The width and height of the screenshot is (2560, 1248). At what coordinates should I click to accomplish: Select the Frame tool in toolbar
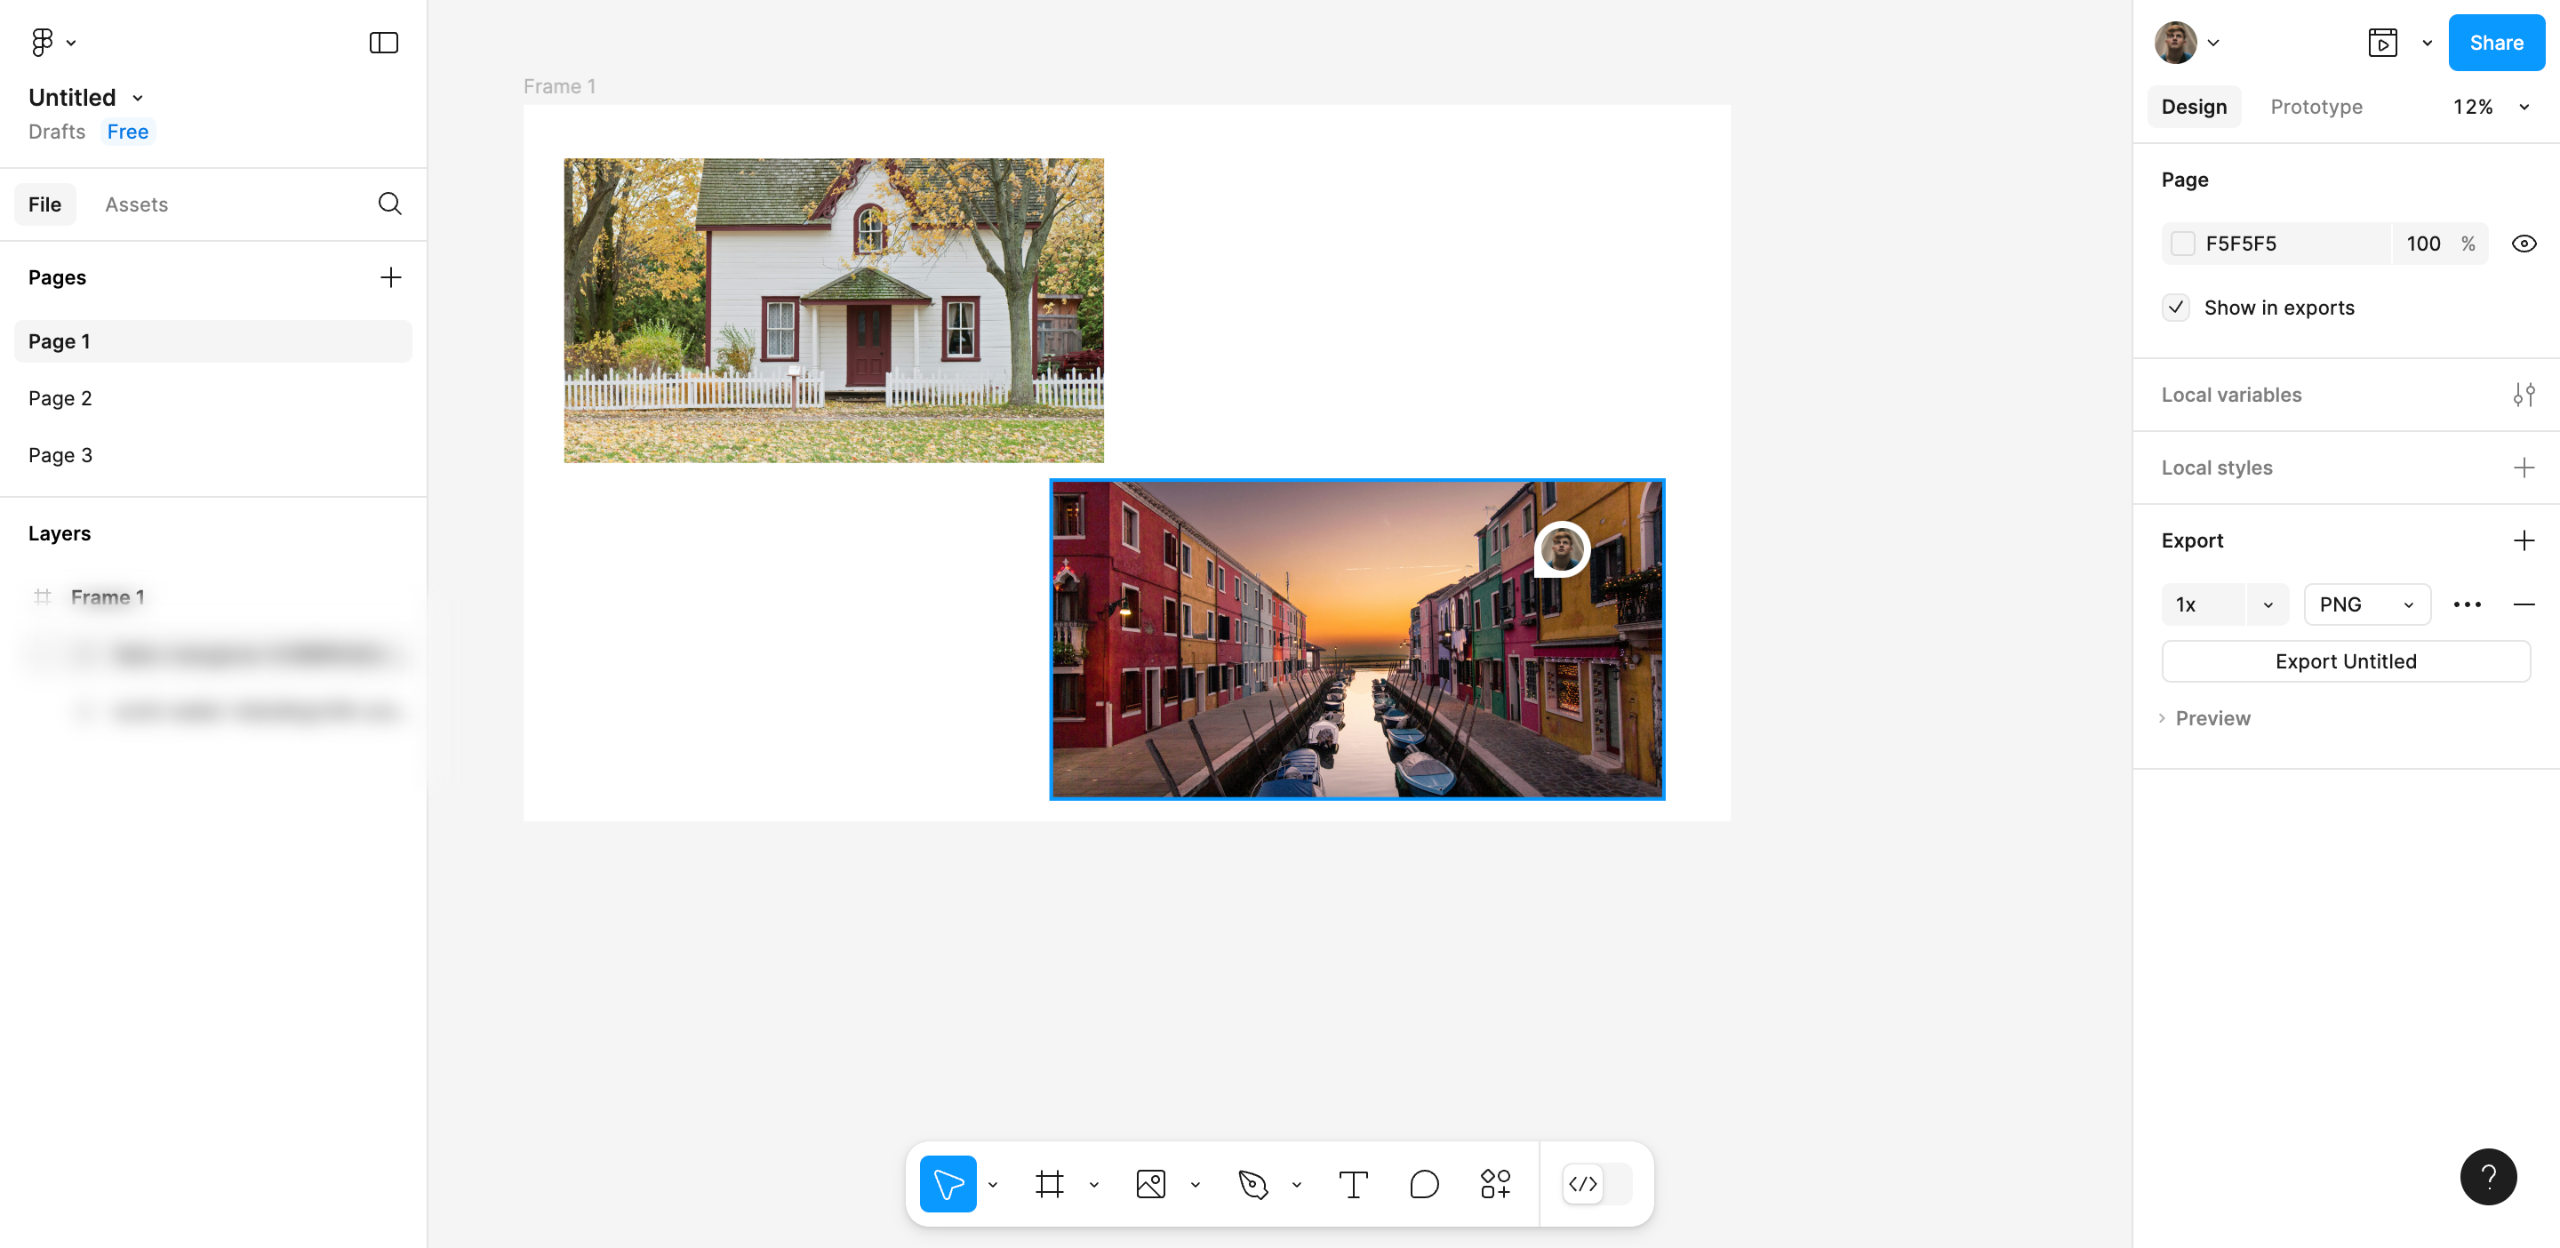[x=1049, y=1184]
